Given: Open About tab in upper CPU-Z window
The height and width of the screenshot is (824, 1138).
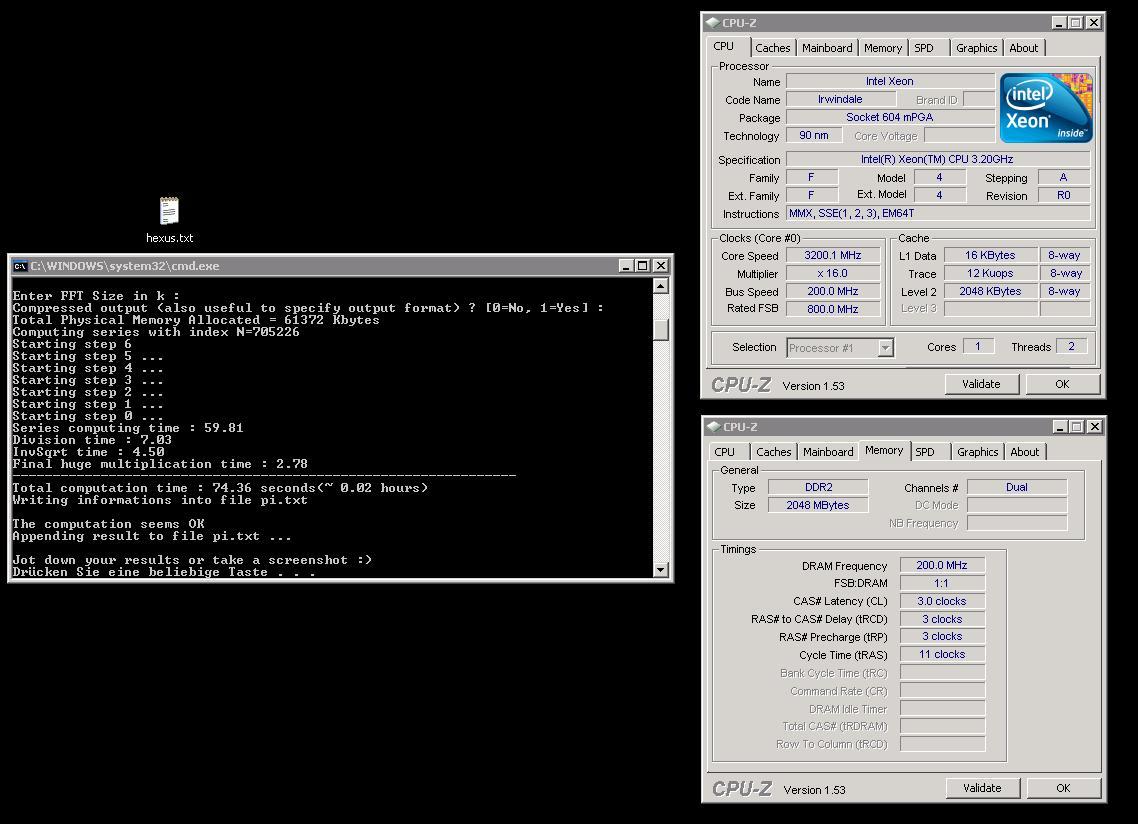Looking at the screenshot, I should (x=1023, y=48).
